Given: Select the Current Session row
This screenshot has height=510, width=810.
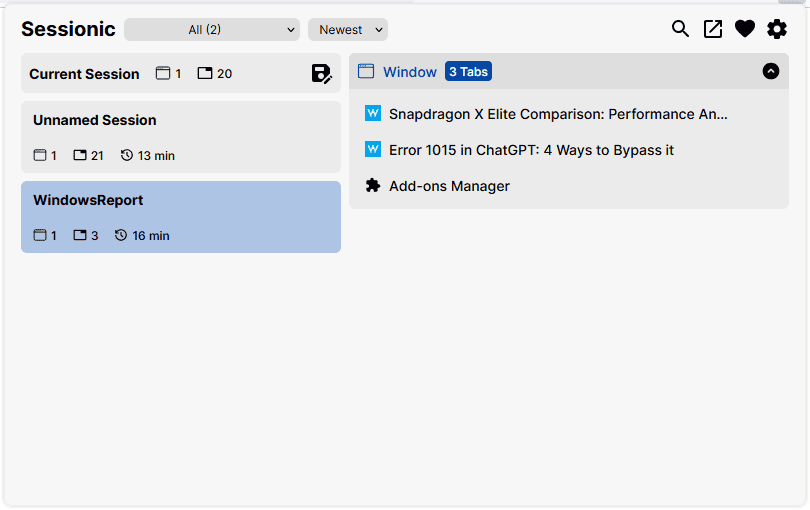Looking at the screenshot, I should click(x=181, y=73).
